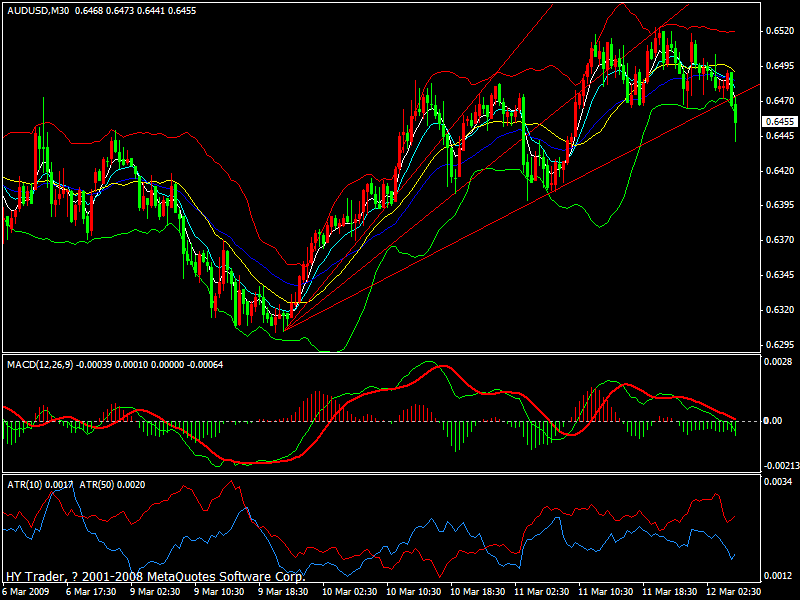Viewport: 800px width, 600px height.
Task: Click the 6 Mar 2009 date label
Action: [x=27, y=592]
